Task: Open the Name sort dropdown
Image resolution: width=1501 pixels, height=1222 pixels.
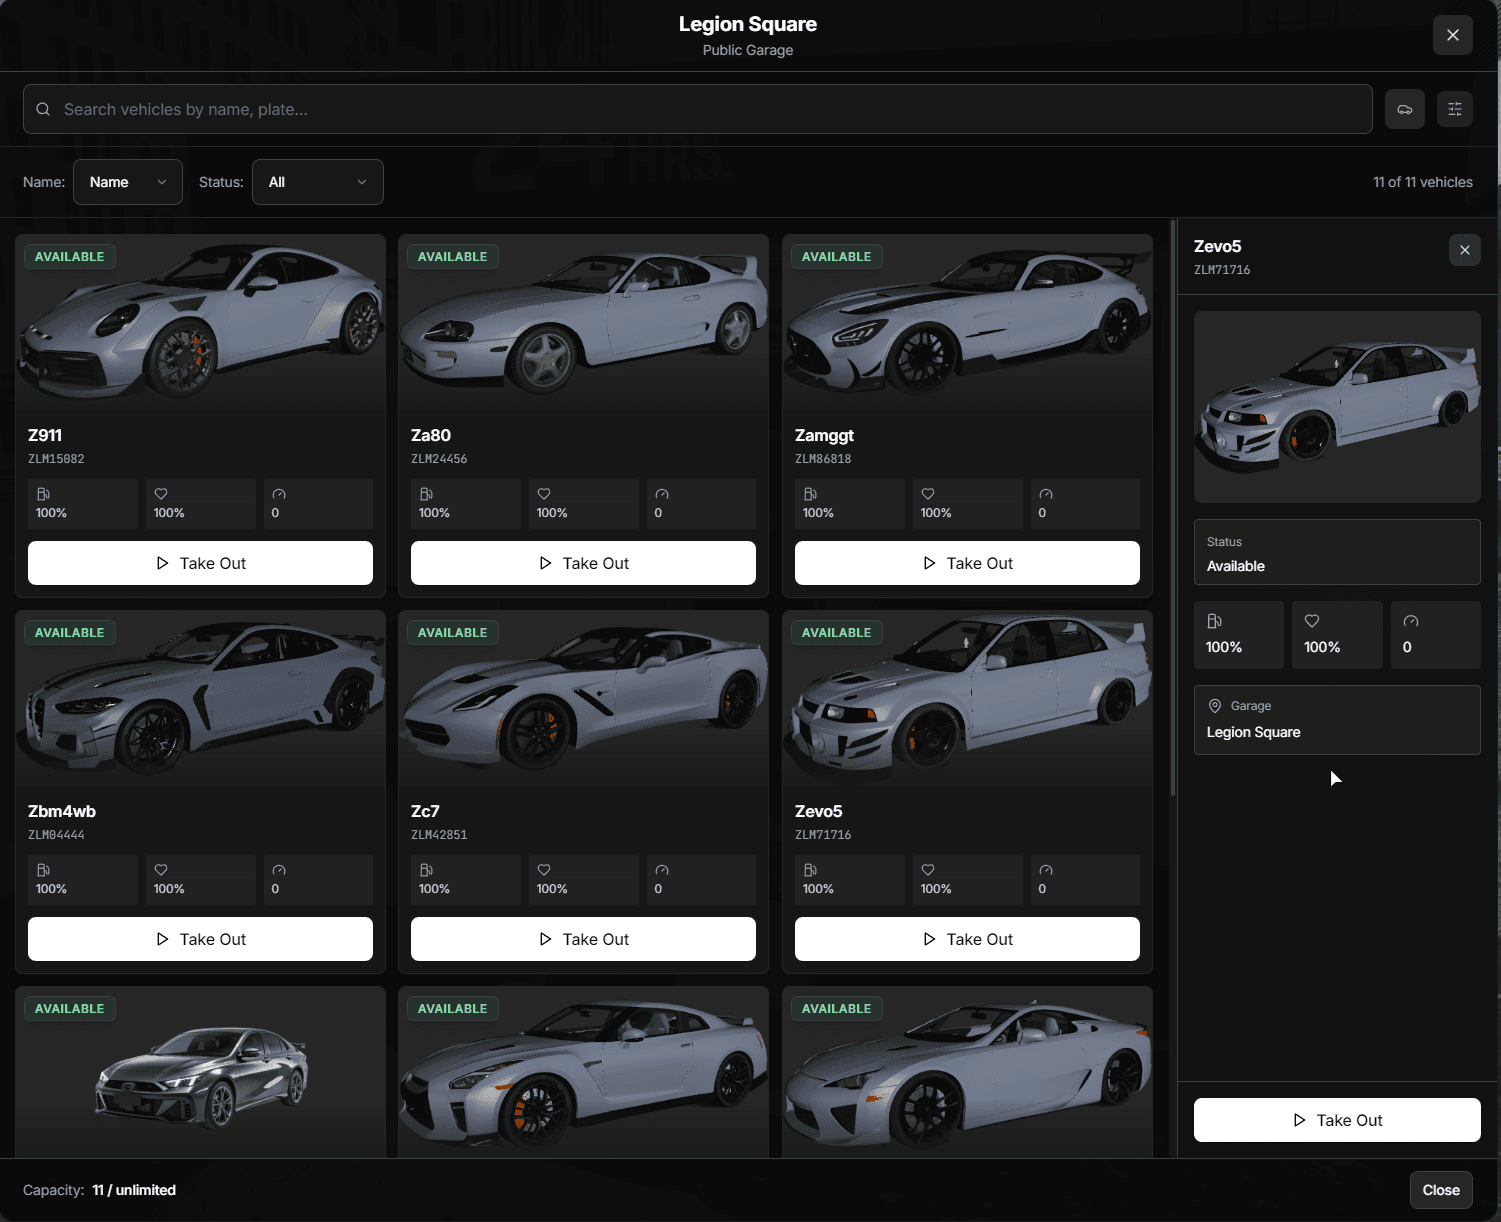Action: (128, 182)
